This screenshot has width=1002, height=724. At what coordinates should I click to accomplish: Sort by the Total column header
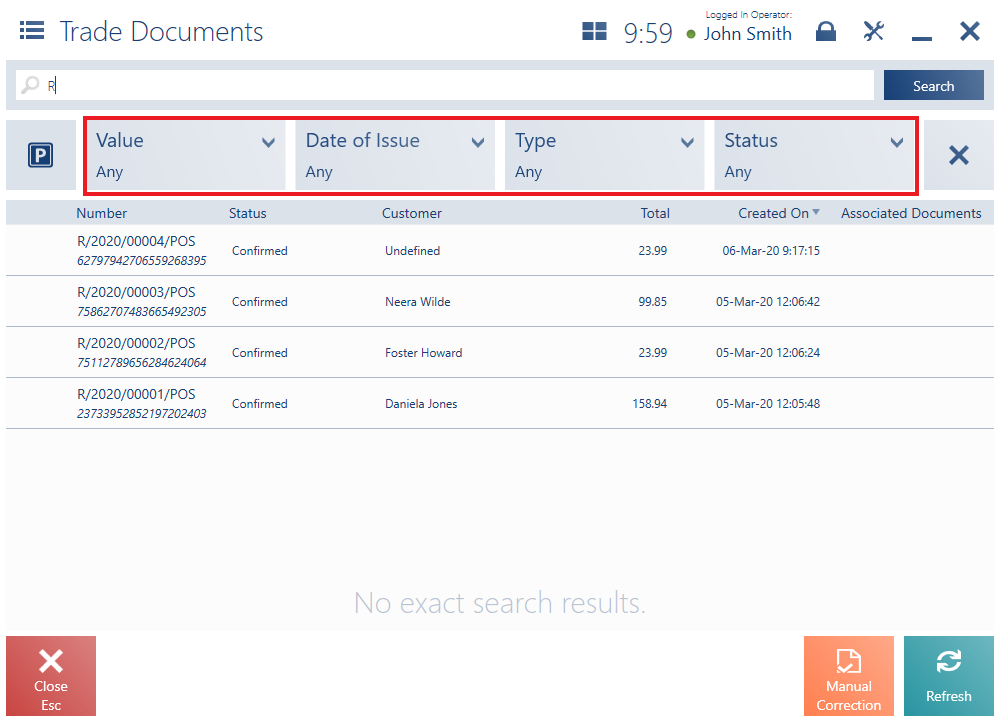pos(655,213)
